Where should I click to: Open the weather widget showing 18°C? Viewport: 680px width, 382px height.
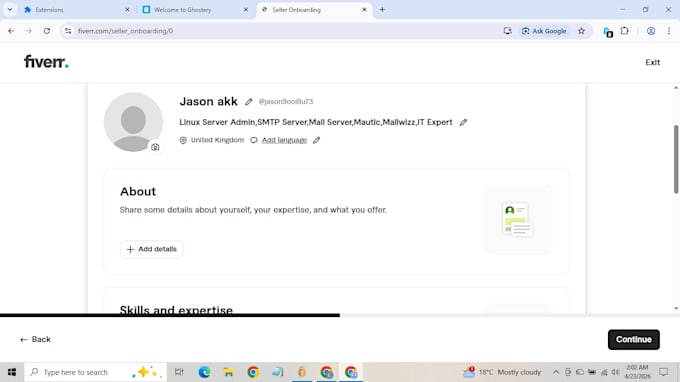(x=502, y=372)
